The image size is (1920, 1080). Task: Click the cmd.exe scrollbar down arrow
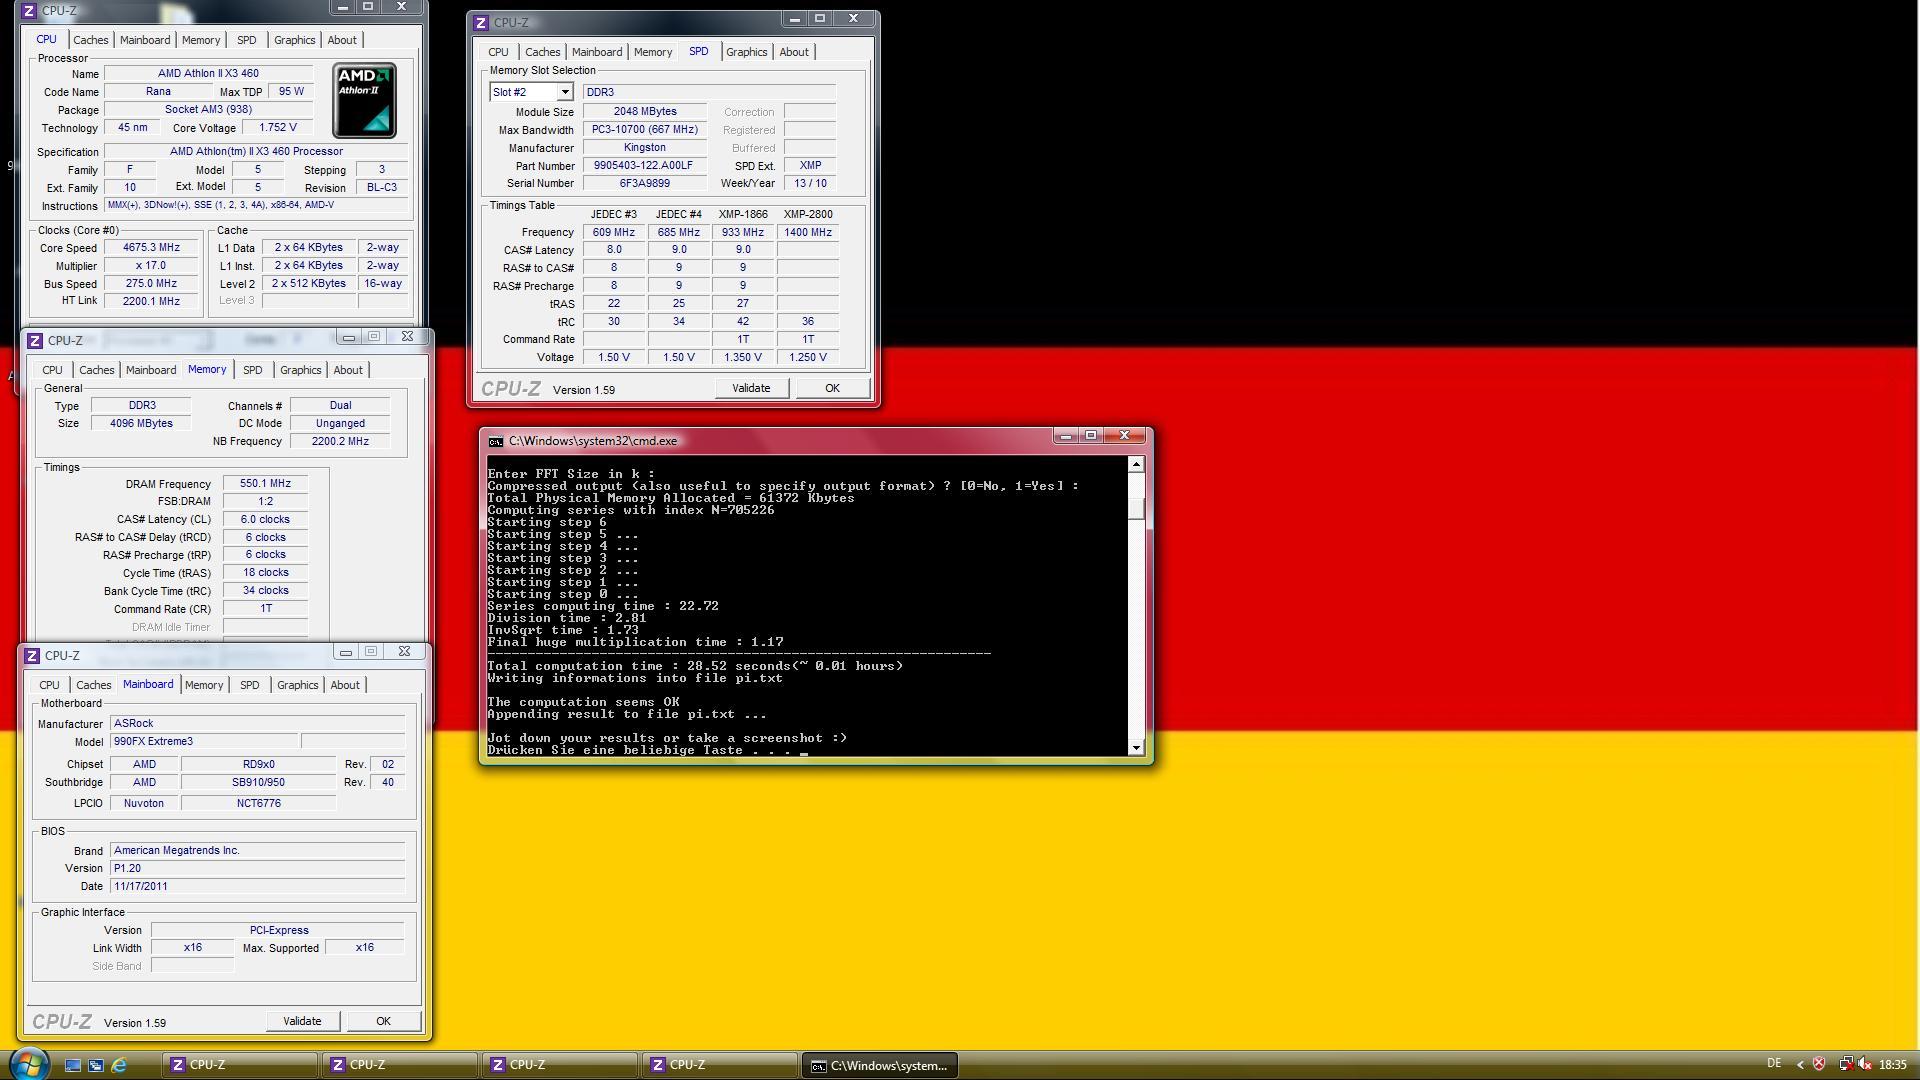point(1136,748)
